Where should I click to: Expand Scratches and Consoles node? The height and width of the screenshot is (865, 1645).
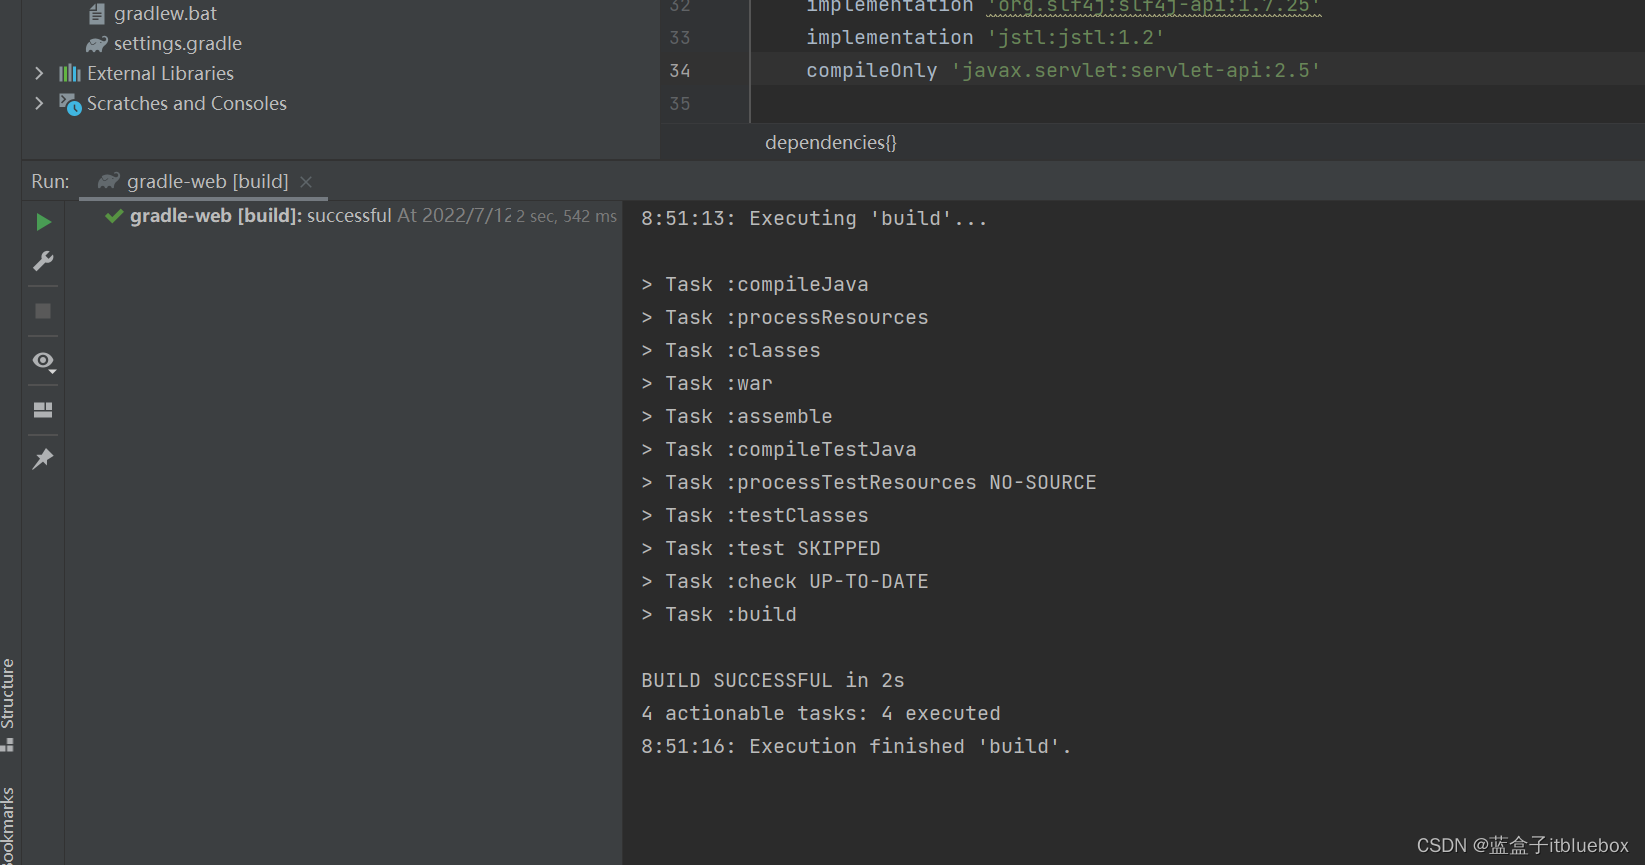(x=39, y=103)
